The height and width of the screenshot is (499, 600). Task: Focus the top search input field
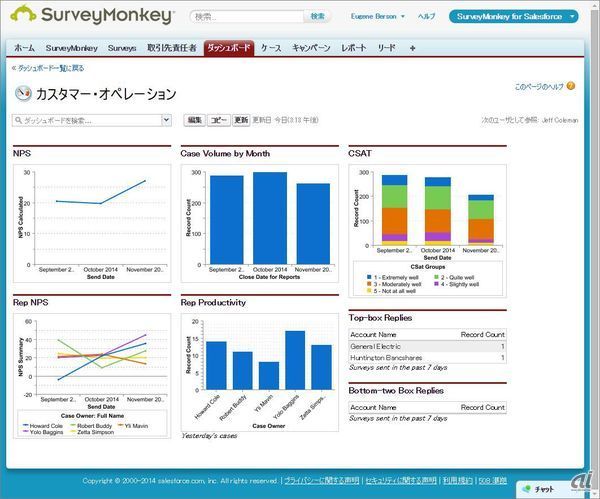coord(247,16)
